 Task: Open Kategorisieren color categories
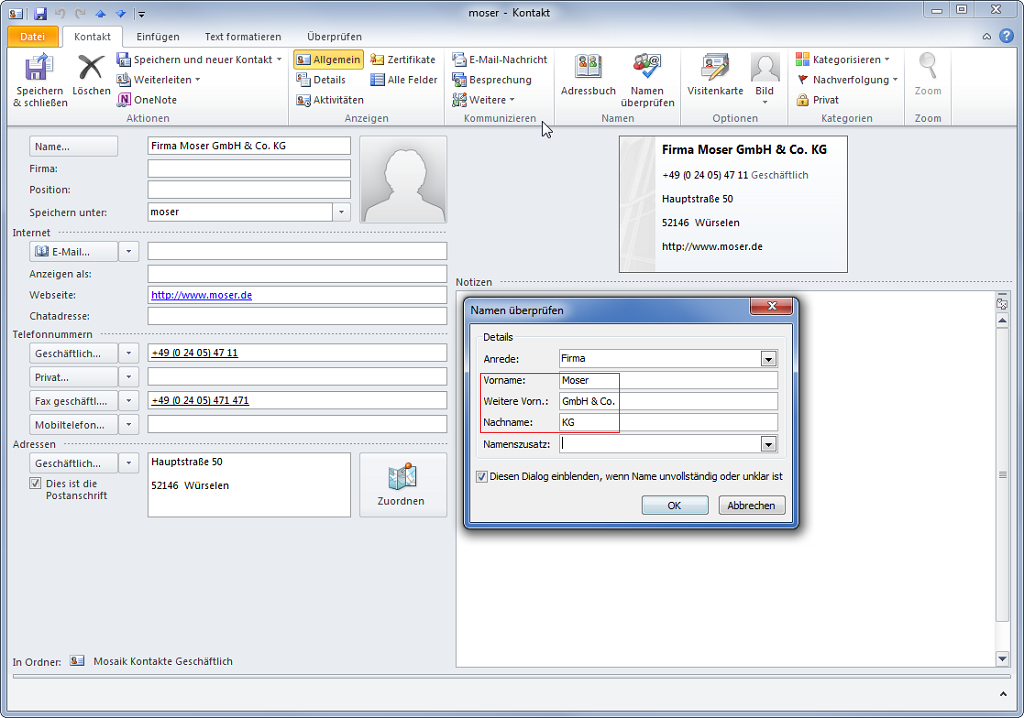point(843,59)
